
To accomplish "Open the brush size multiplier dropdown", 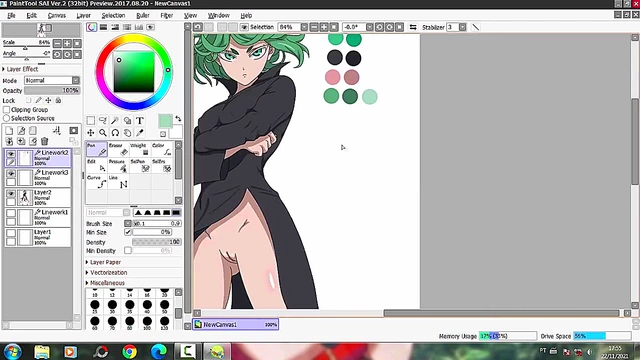I will [128, 223].
